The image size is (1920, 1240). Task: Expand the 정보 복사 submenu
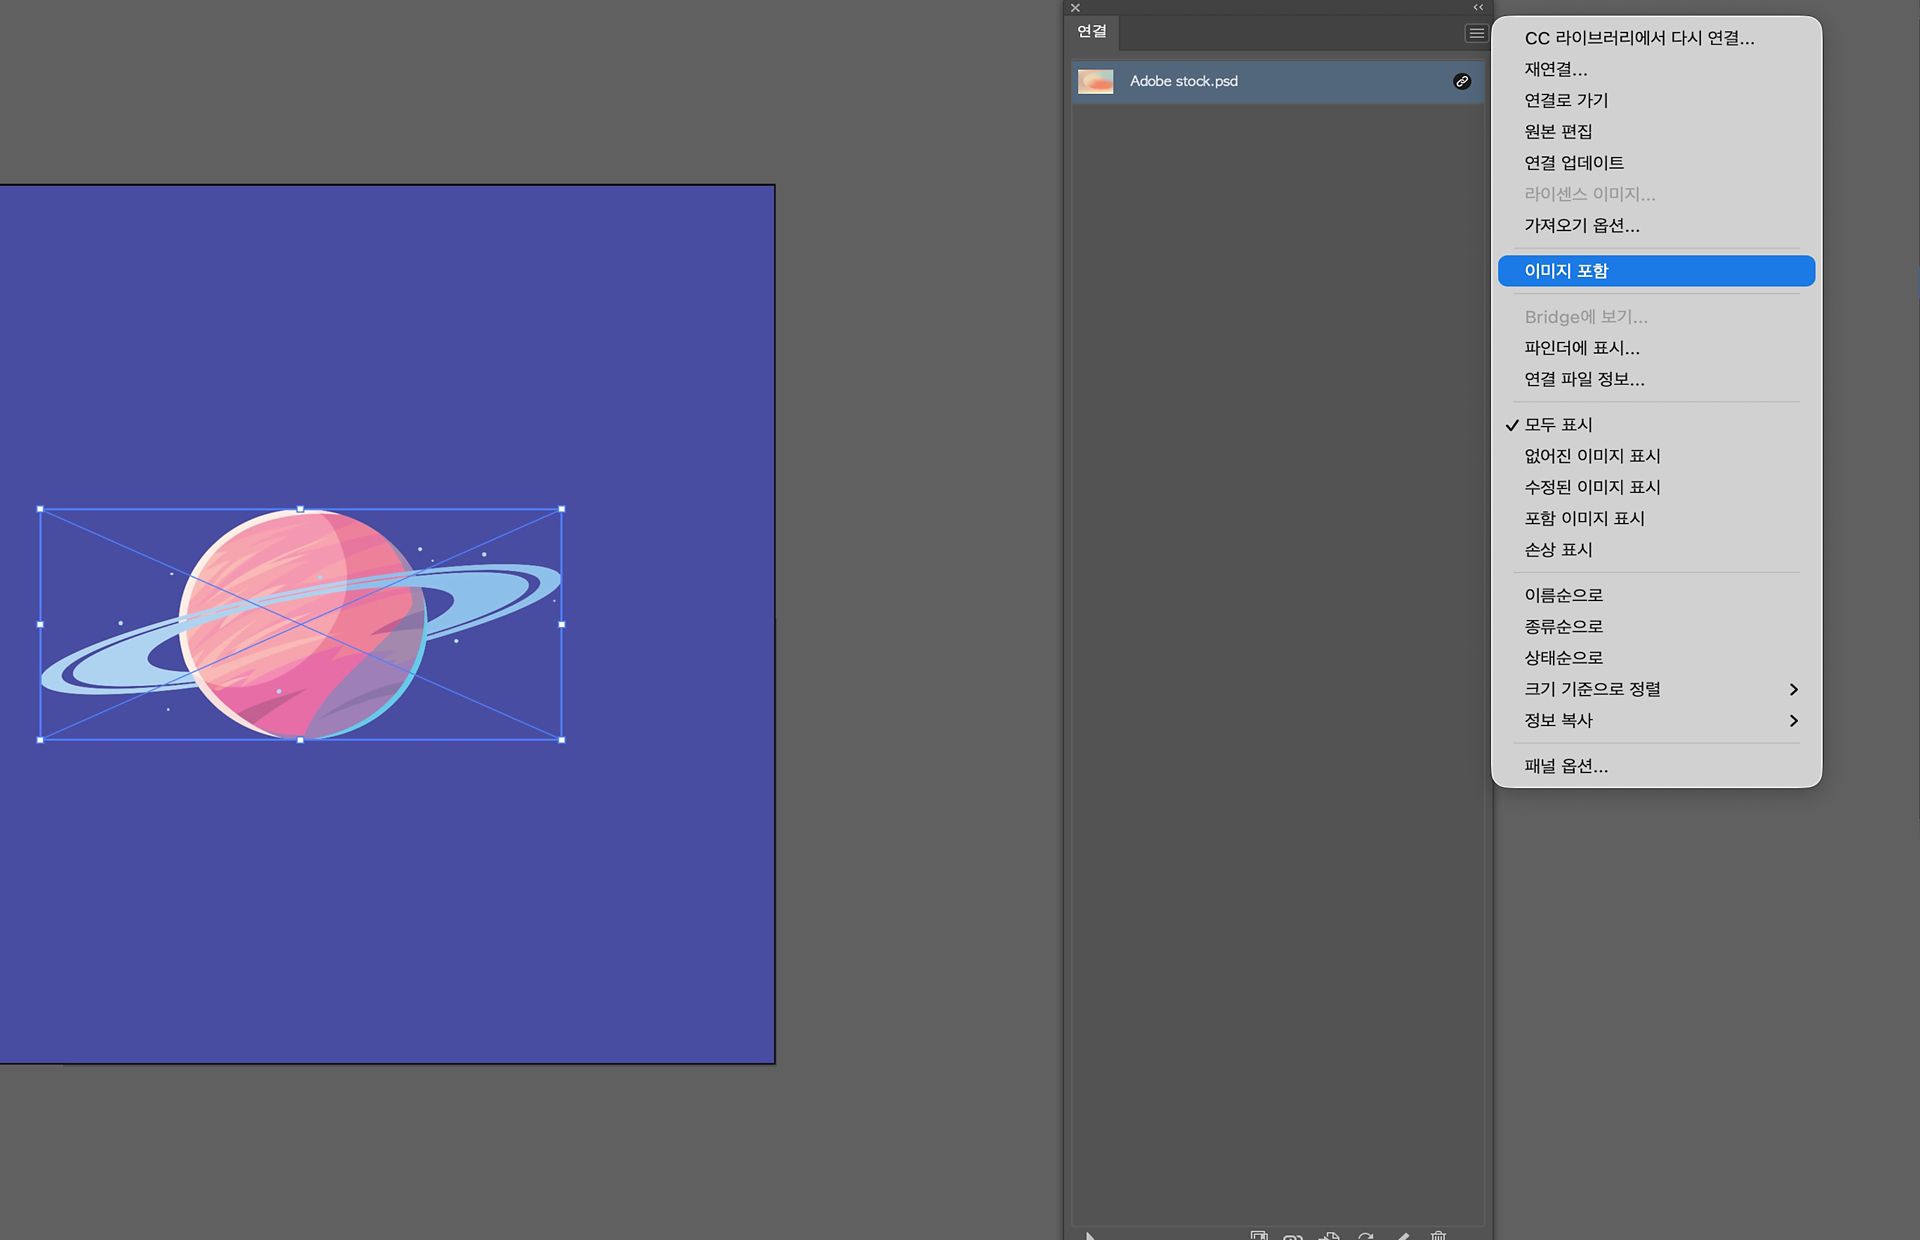pos(1656,720)
